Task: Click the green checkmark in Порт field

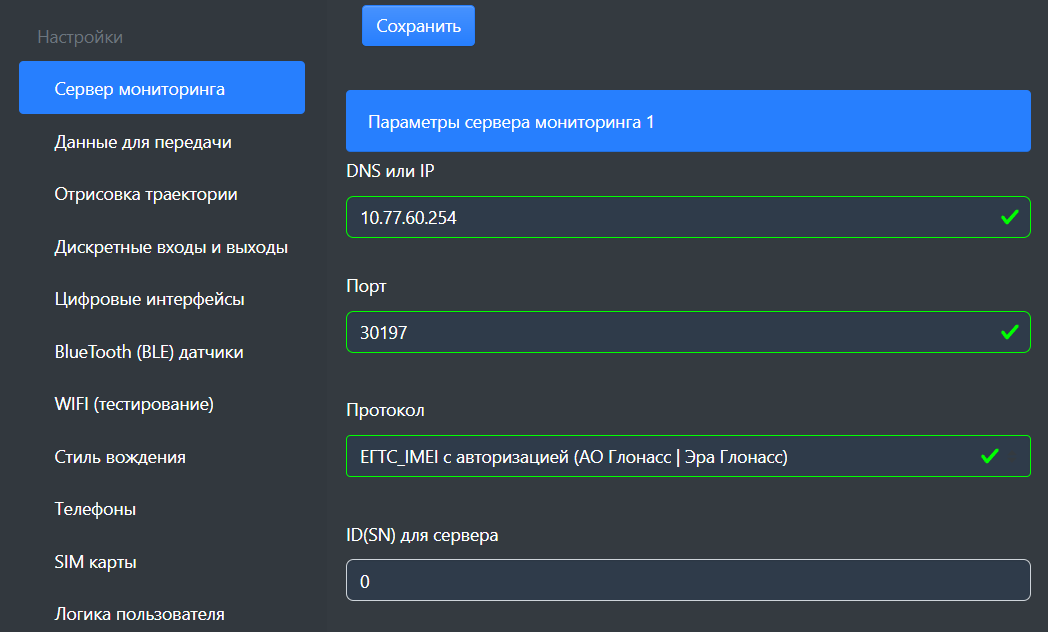Action: point(1009,332)
